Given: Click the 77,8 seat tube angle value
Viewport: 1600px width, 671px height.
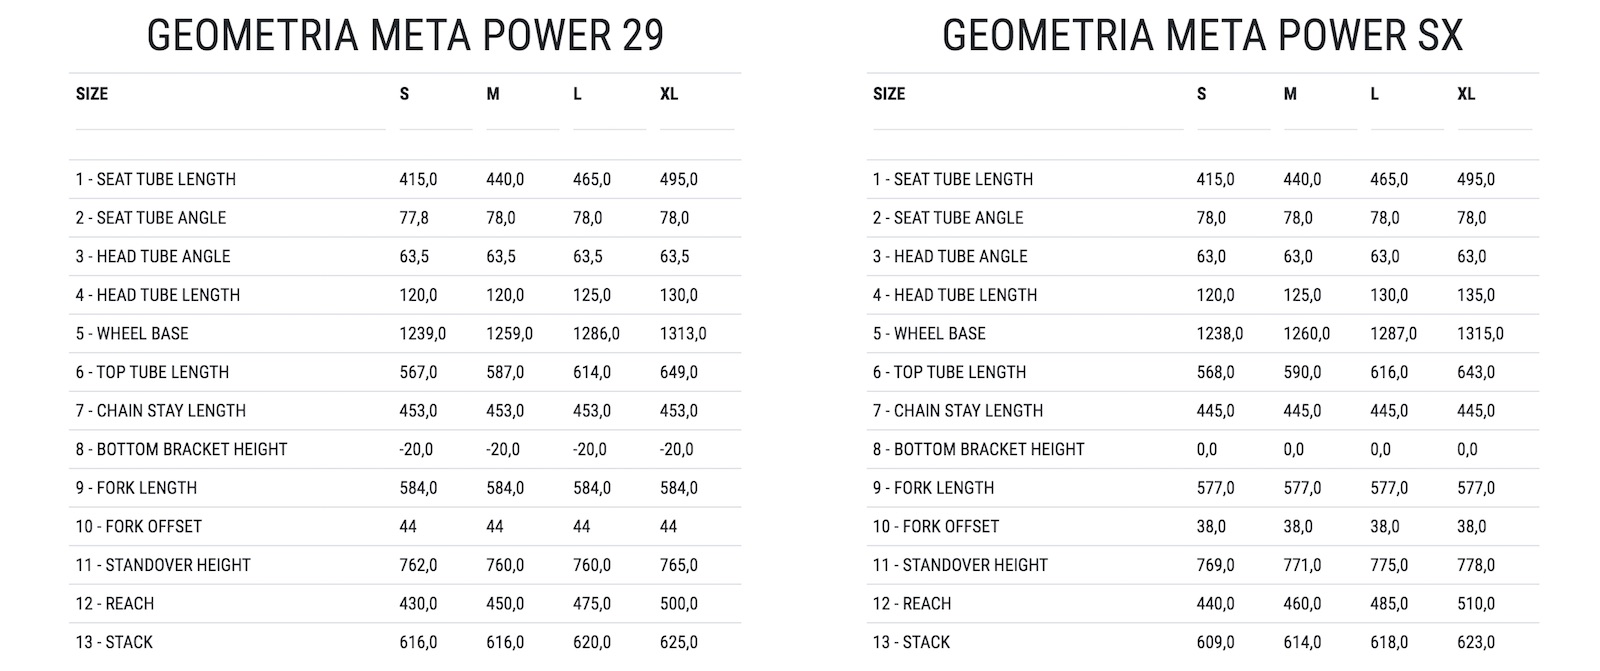Looking at the screenshot, I should pyautogui.click(x=413, y=218).
